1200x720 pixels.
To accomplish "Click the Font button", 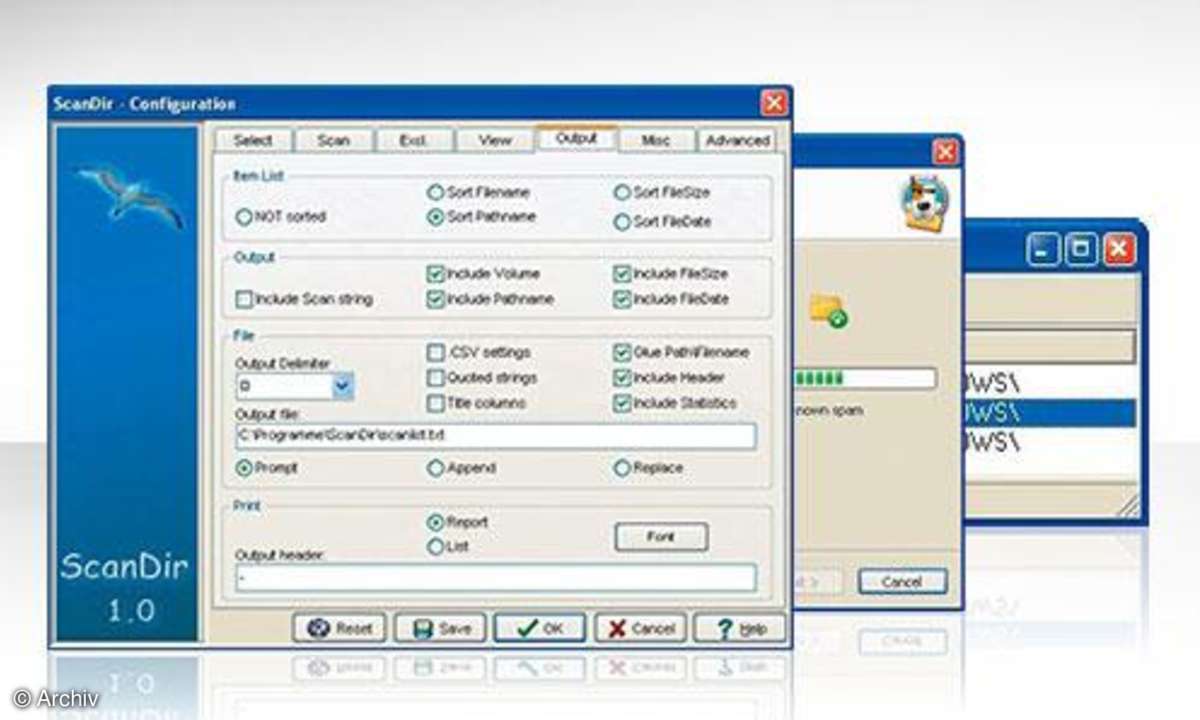I will (661, 537).
